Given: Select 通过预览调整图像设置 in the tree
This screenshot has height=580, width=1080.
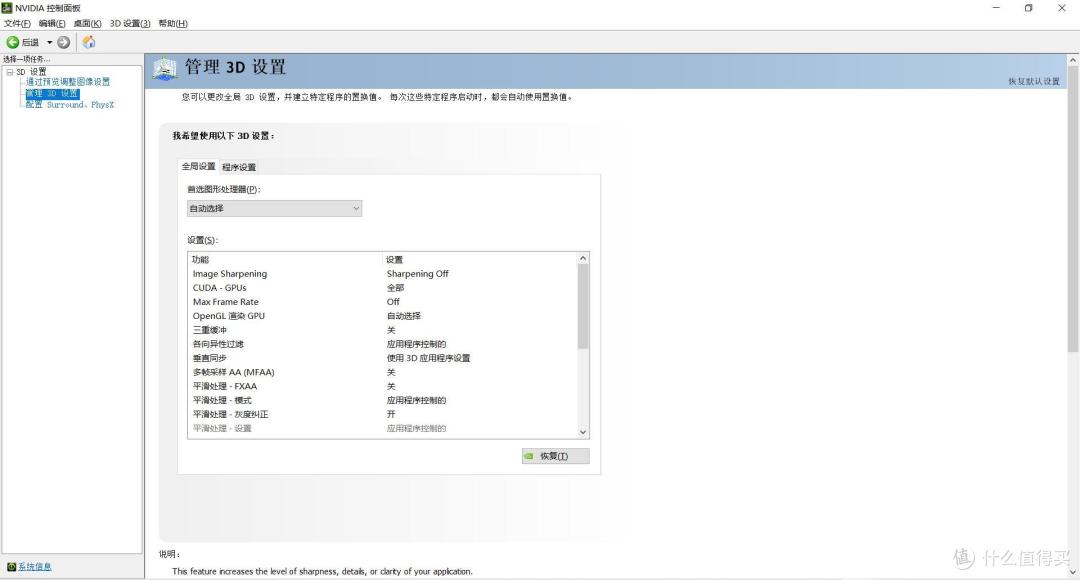Looking at the screenshot, I should pos(68,82).
